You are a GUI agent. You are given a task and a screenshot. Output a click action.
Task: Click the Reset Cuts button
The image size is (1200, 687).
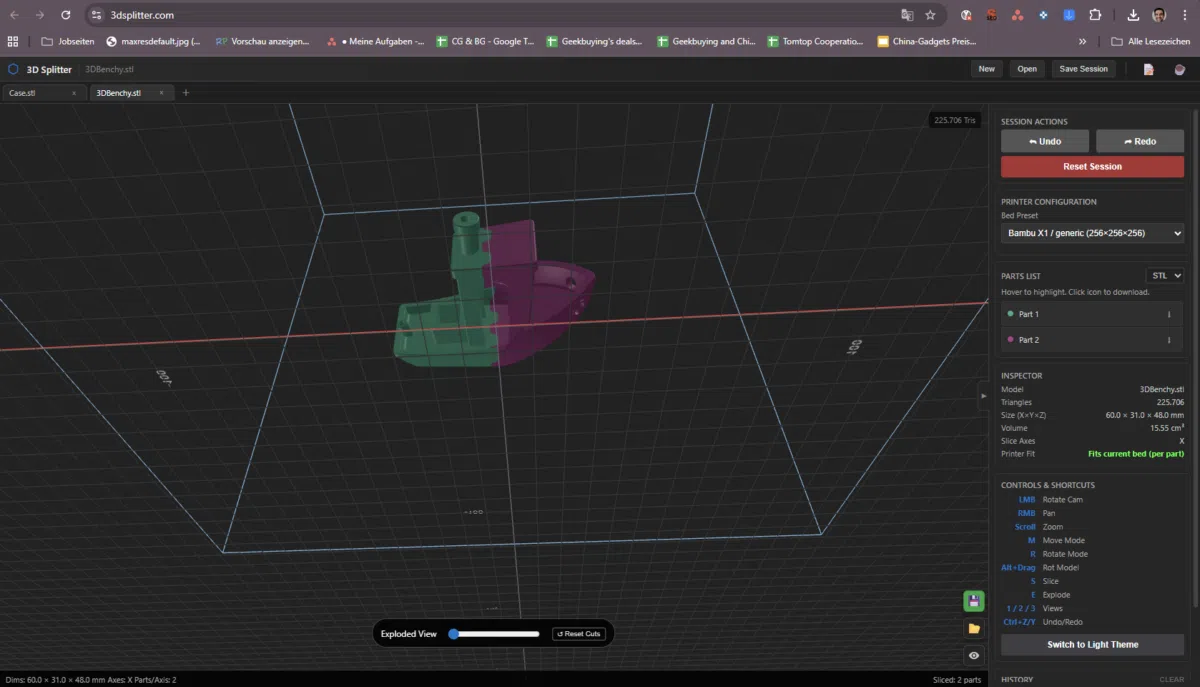[578, 633]
